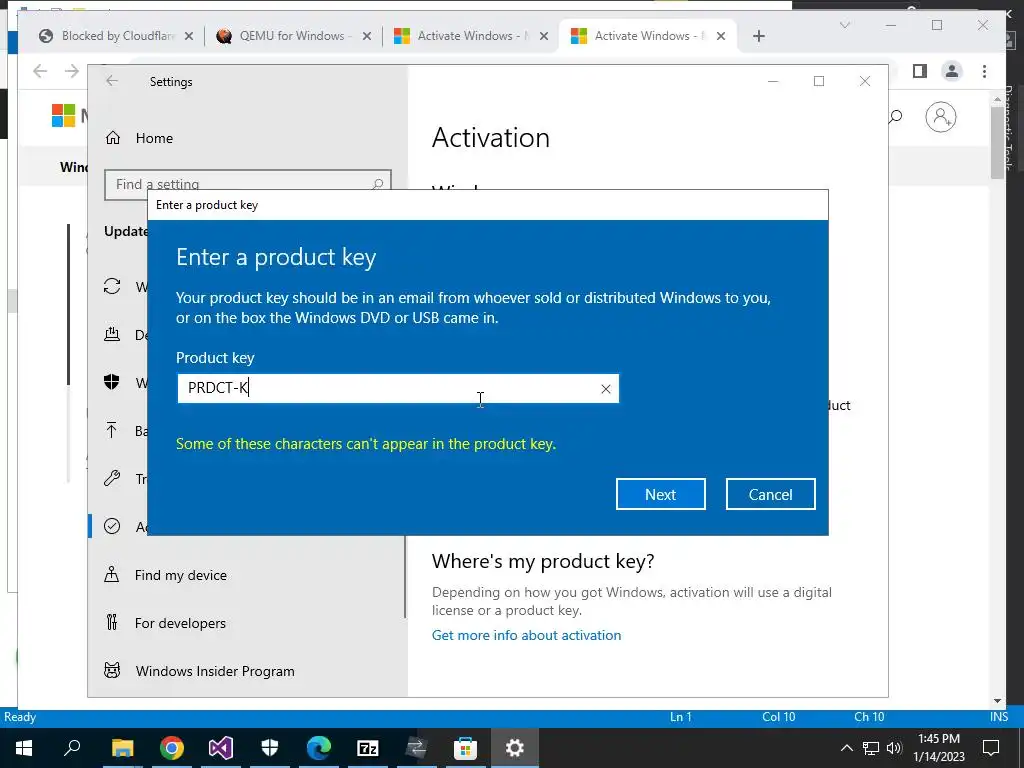This screenshot has width=1024, height=768.
Task: Click inside the Product key input field
Action: coord(398,389)
